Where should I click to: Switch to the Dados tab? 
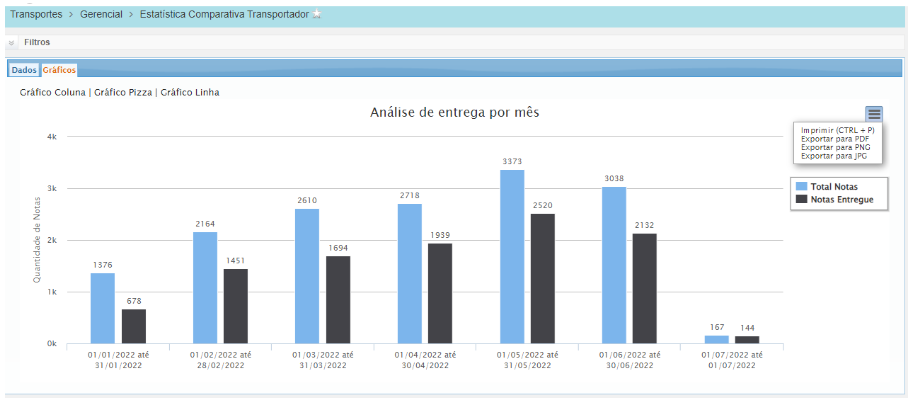click(24, 70)
